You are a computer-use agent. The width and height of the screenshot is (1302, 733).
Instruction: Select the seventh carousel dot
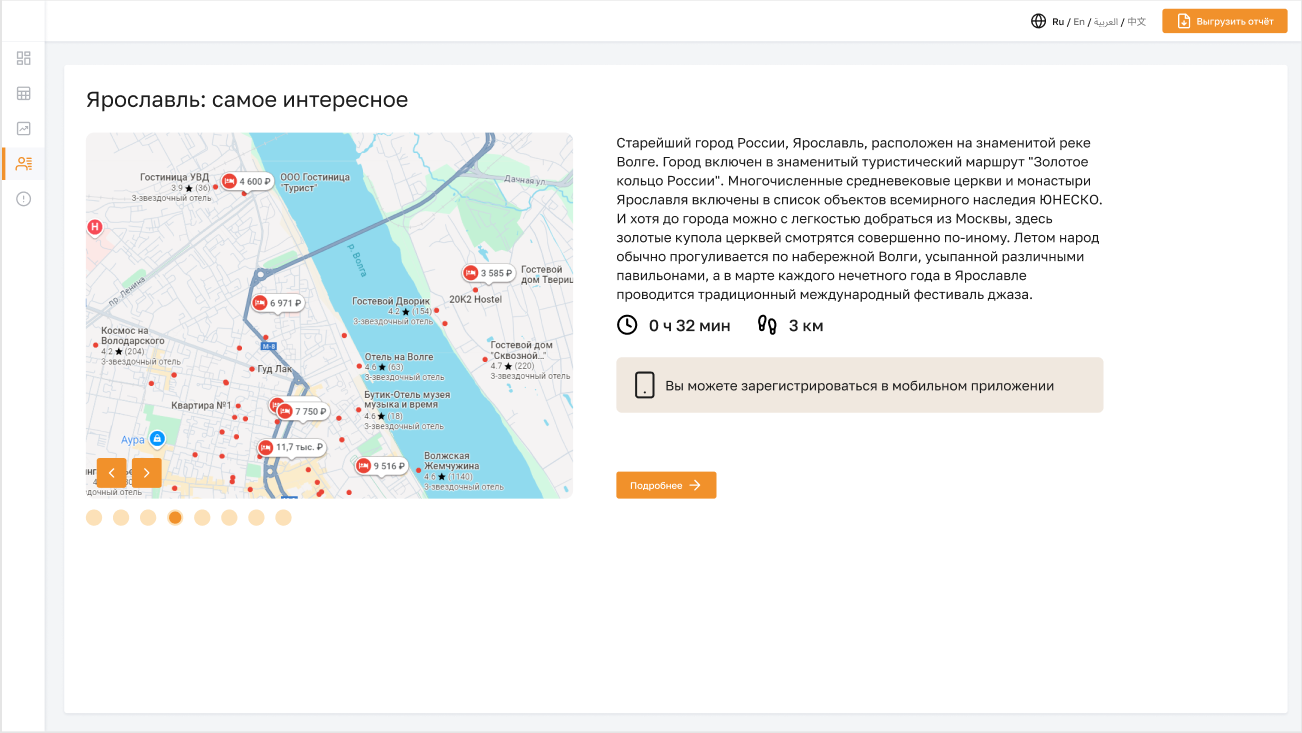256,517
